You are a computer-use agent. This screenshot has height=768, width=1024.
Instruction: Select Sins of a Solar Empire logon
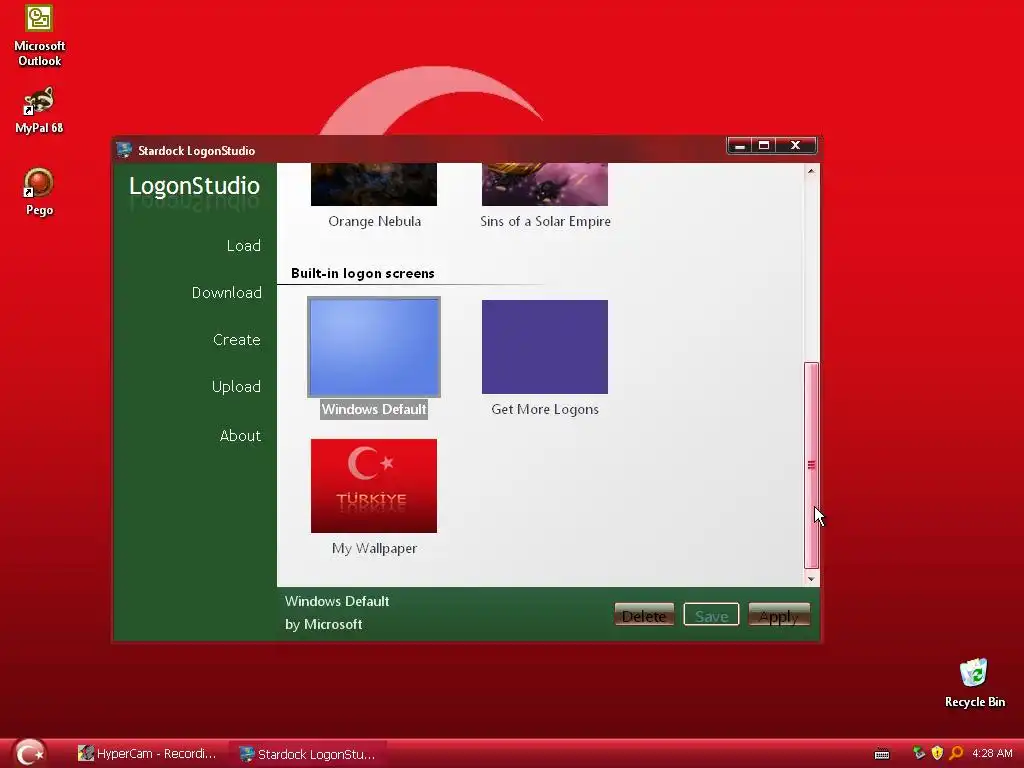pyautogui.click(x=545, y=184)
